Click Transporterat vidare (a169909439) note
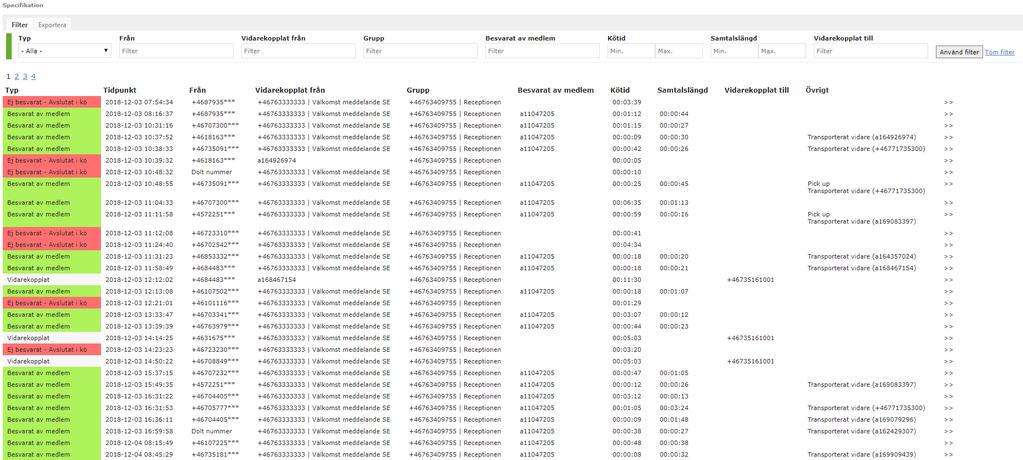 tap(862, 455)
